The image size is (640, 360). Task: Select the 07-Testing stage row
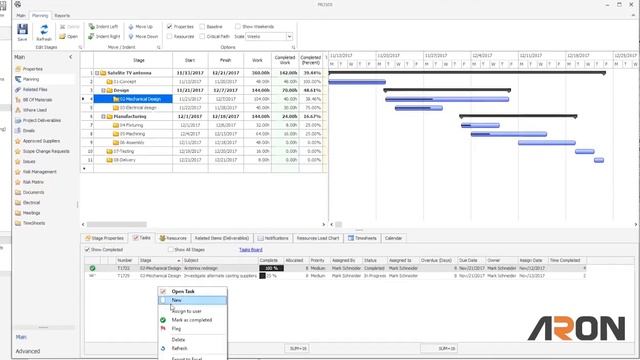204,151
